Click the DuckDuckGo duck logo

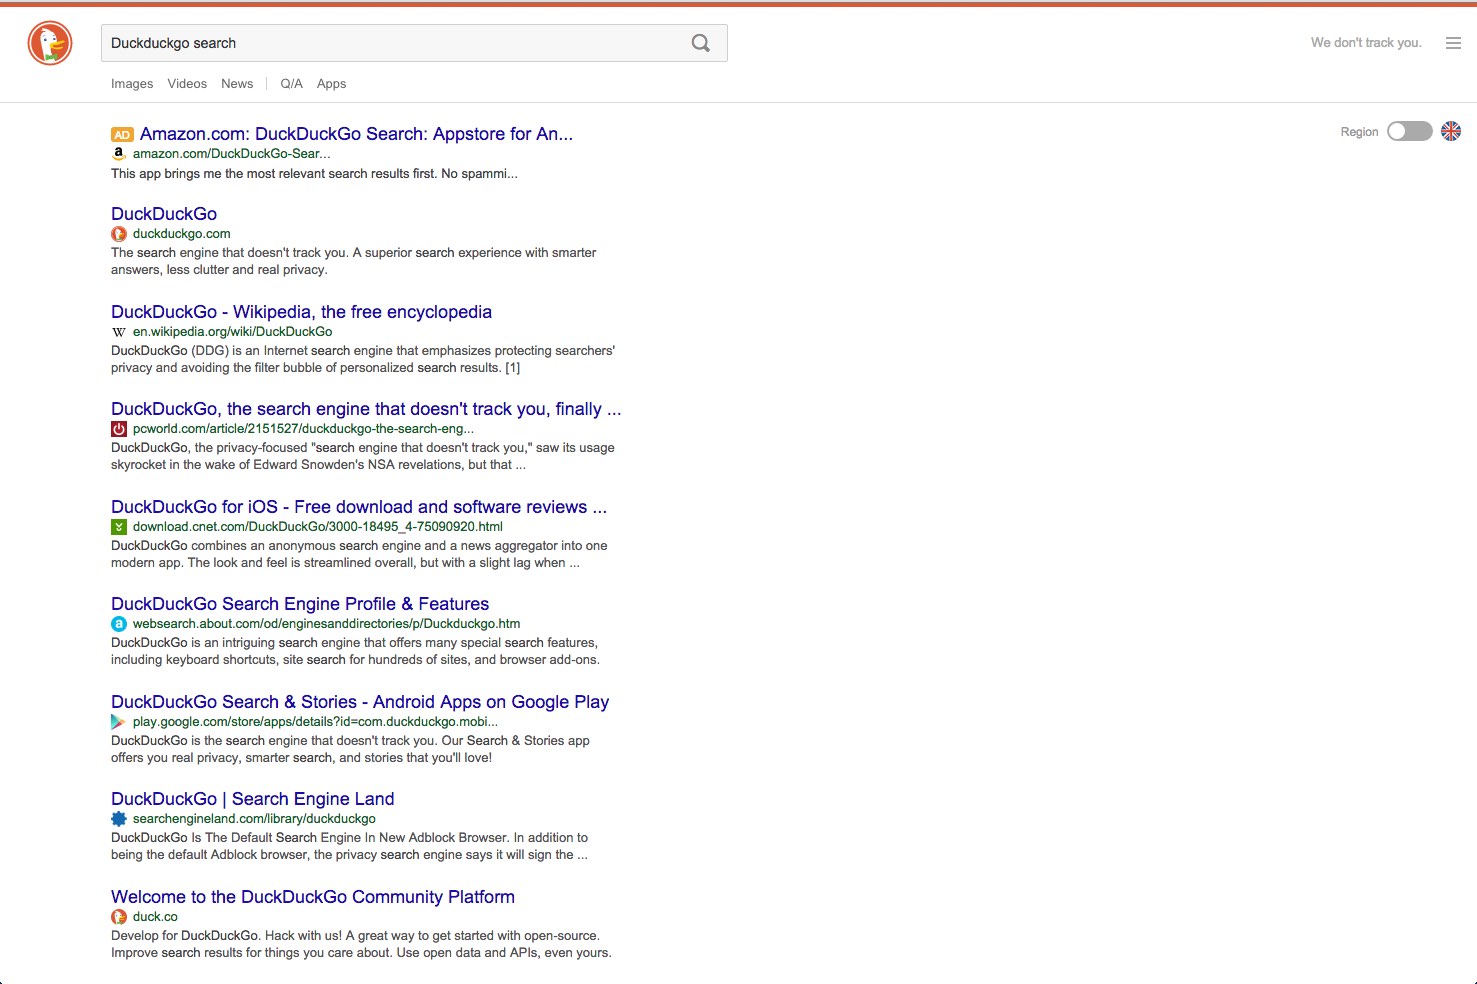50,43
